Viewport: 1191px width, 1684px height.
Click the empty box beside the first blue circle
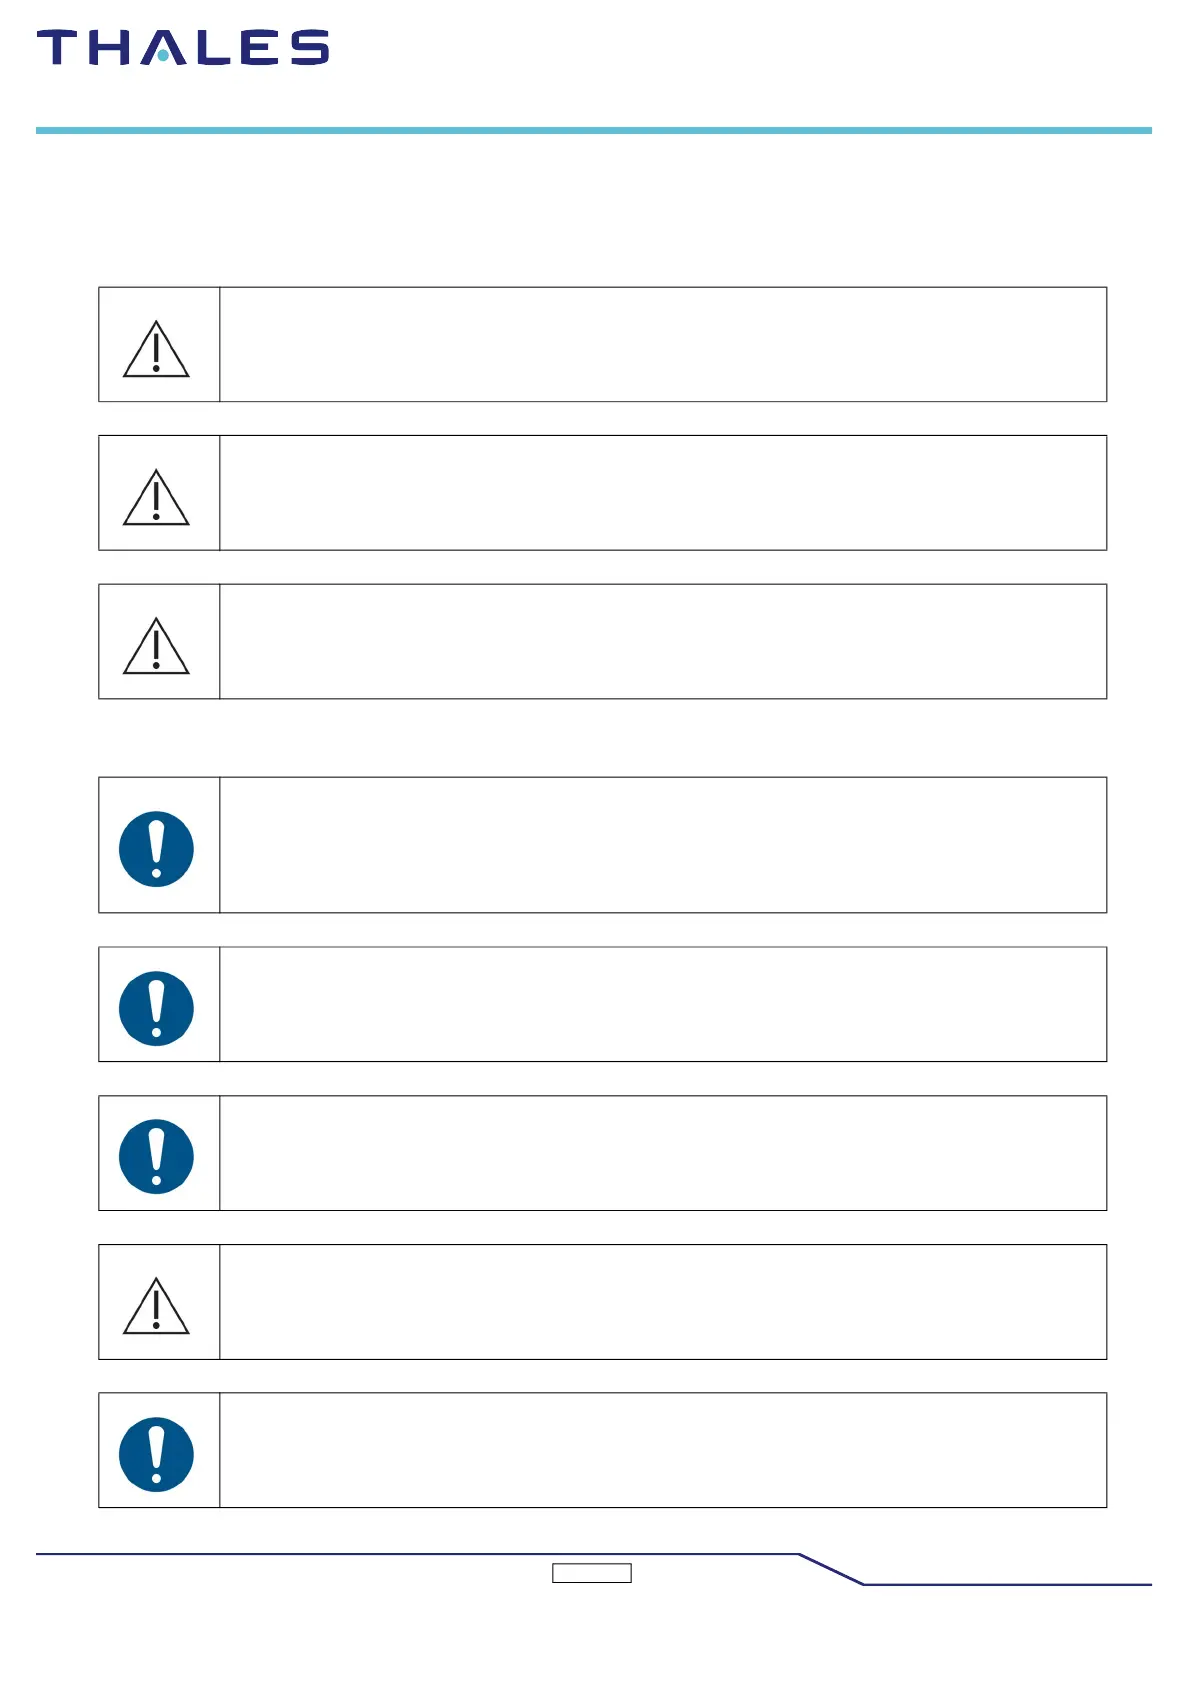662,845
